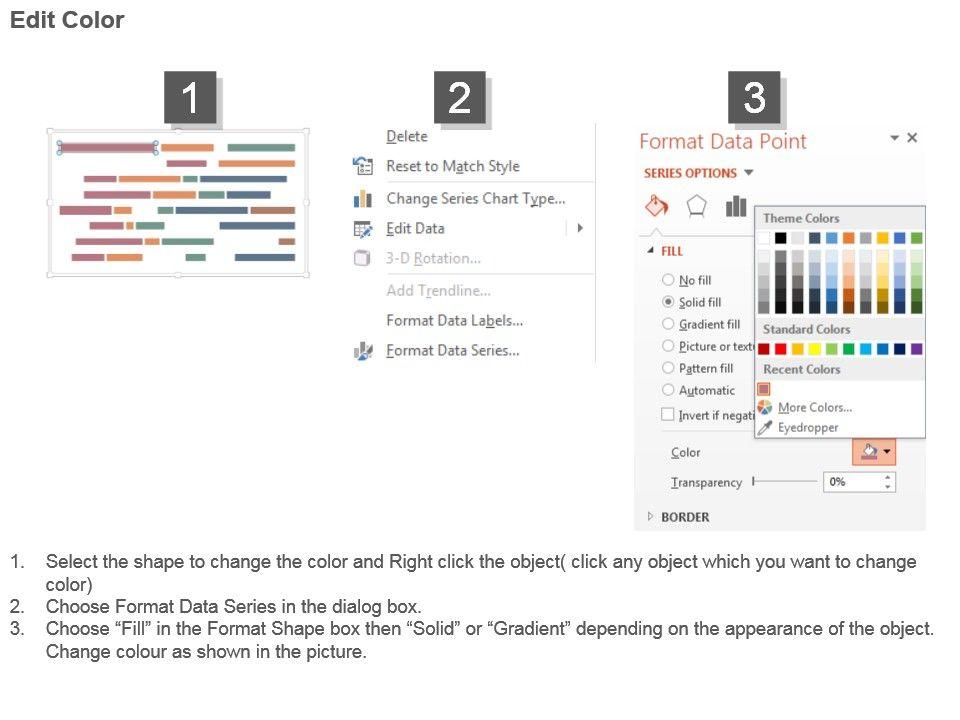Image resolution: width=960 pixels, height=720 pixels.
Task: Click the Format Data Series icon
Action: pyautogui.click(x=363, y=351)
